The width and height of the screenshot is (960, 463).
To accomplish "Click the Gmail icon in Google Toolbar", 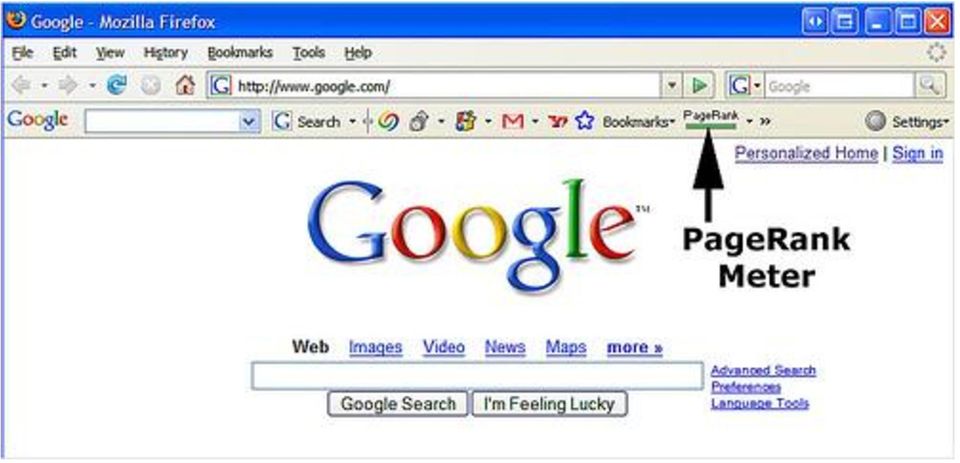I will coord(512,121).
